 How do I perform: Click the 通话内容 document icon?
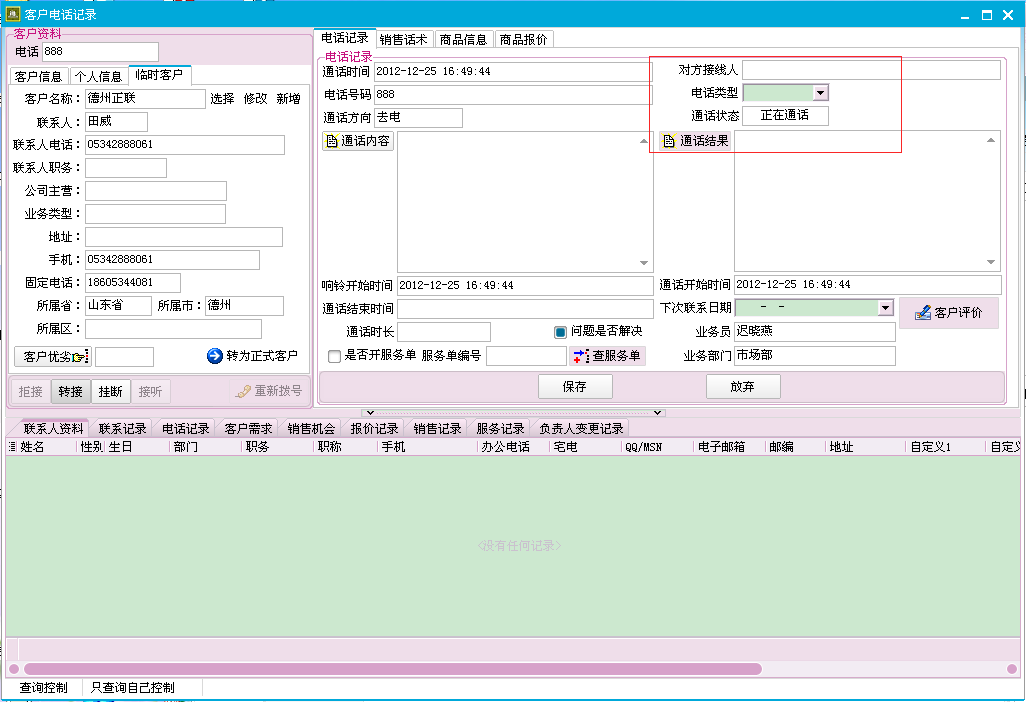point(332,141)
